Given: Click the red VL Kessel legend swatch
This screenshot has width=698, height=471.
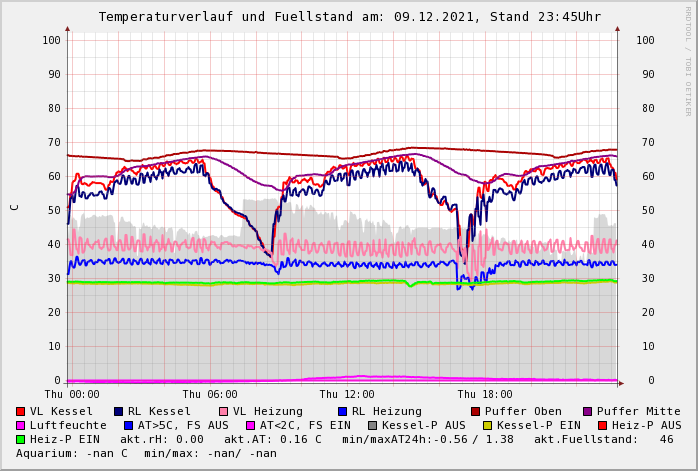Looking at the screenshot, I should [21, 411].
